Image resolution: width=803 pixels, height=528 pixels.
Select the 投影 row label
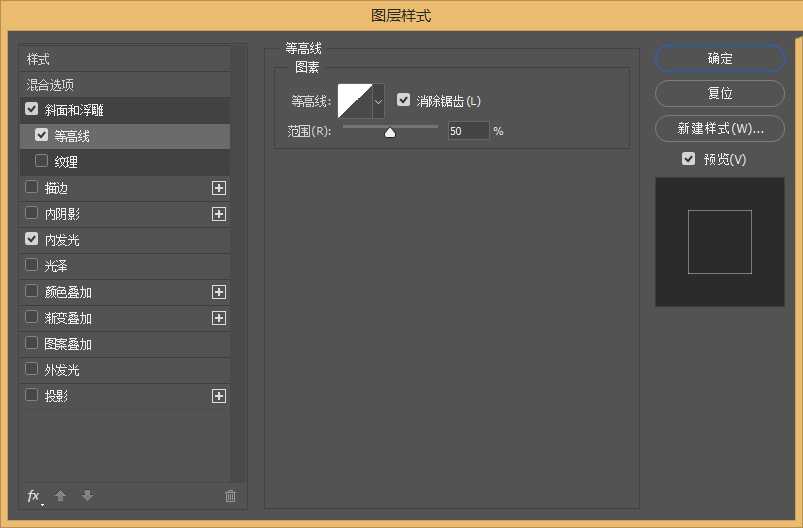pyautogui.click(x=56, y=396)
